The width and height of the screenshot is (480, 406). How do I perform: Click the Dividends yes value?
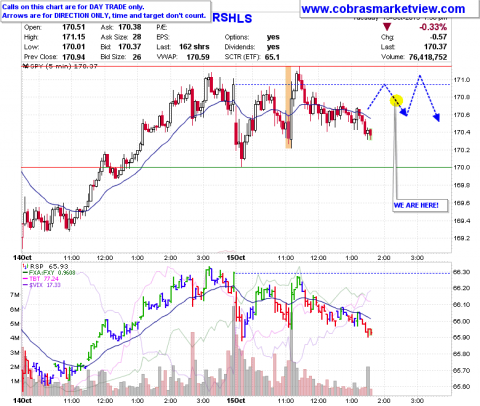[x=273, y=47]
